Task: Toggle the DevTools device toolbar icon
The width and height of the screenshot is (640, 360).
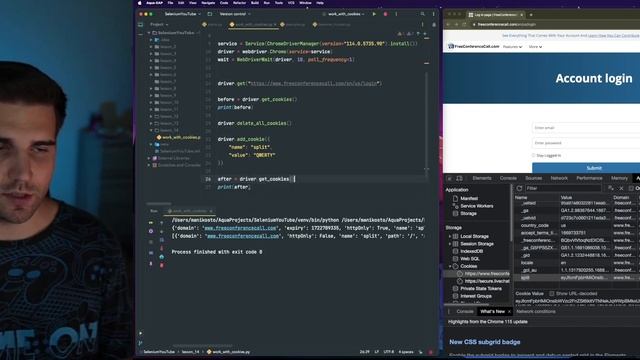Action: pos(459,178)
